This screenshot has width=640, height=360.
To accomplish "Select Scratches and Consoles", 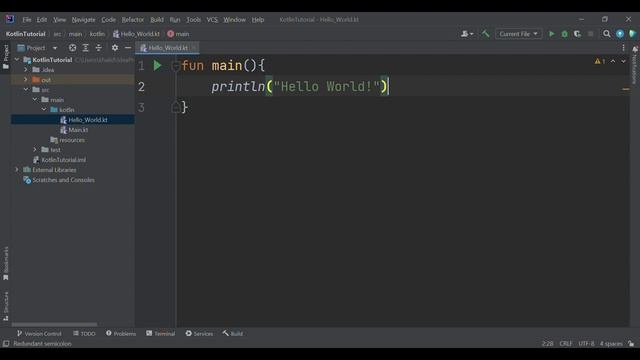I will click(59, 180).
